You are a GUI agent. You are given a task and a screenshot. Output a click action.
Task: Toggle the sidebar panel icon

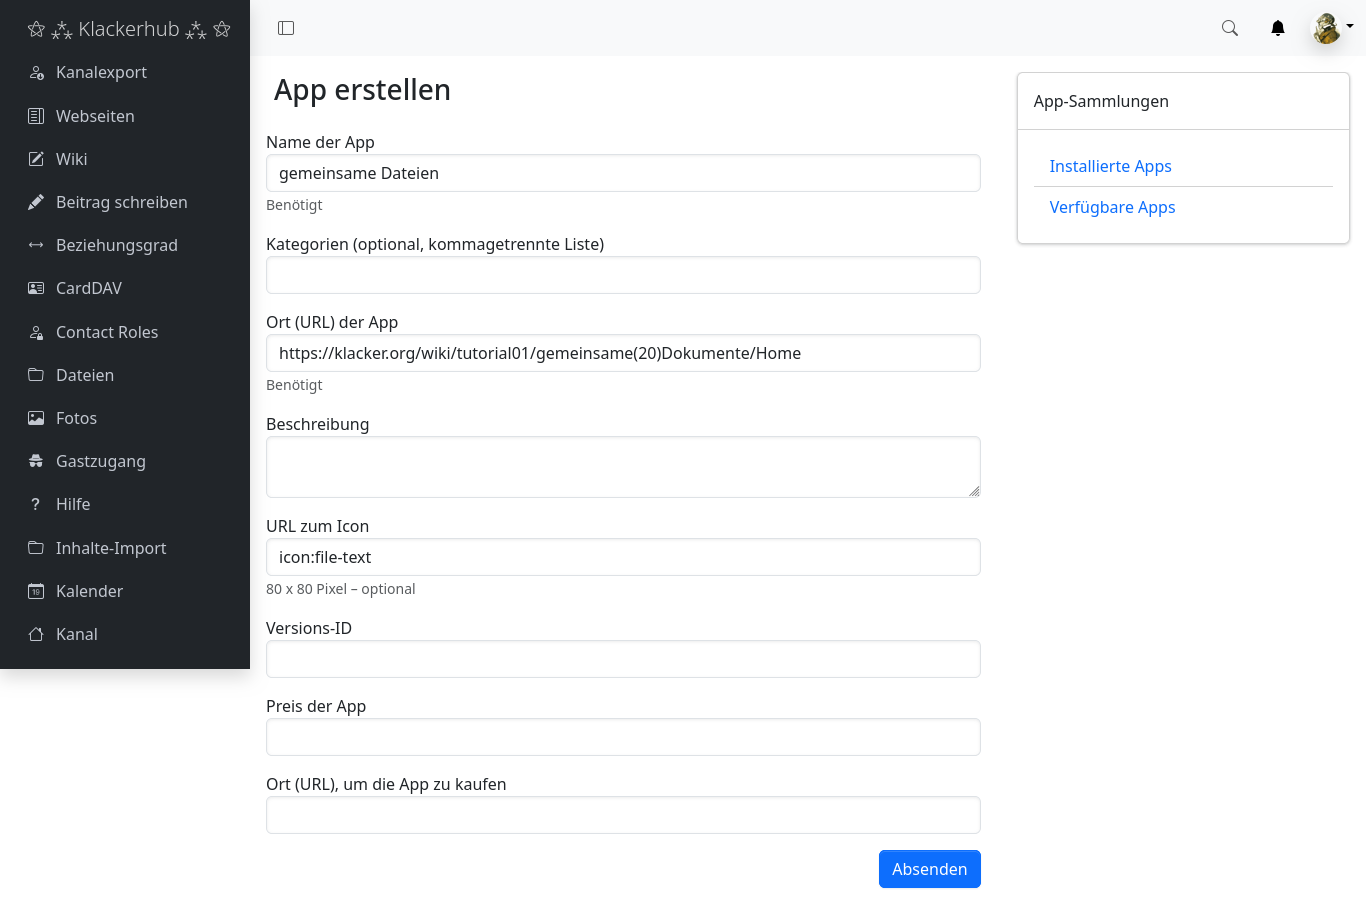pos(286,28)
